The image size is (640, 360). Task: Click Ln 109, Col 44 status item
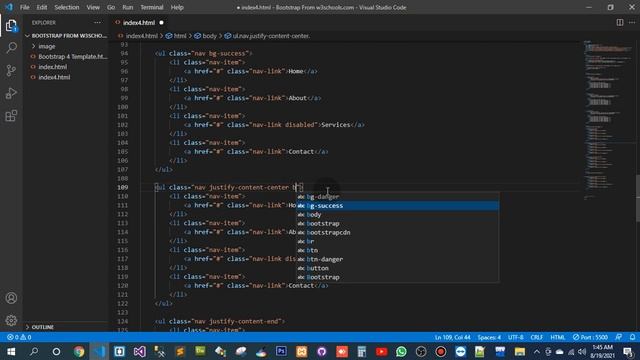(452, 337)
